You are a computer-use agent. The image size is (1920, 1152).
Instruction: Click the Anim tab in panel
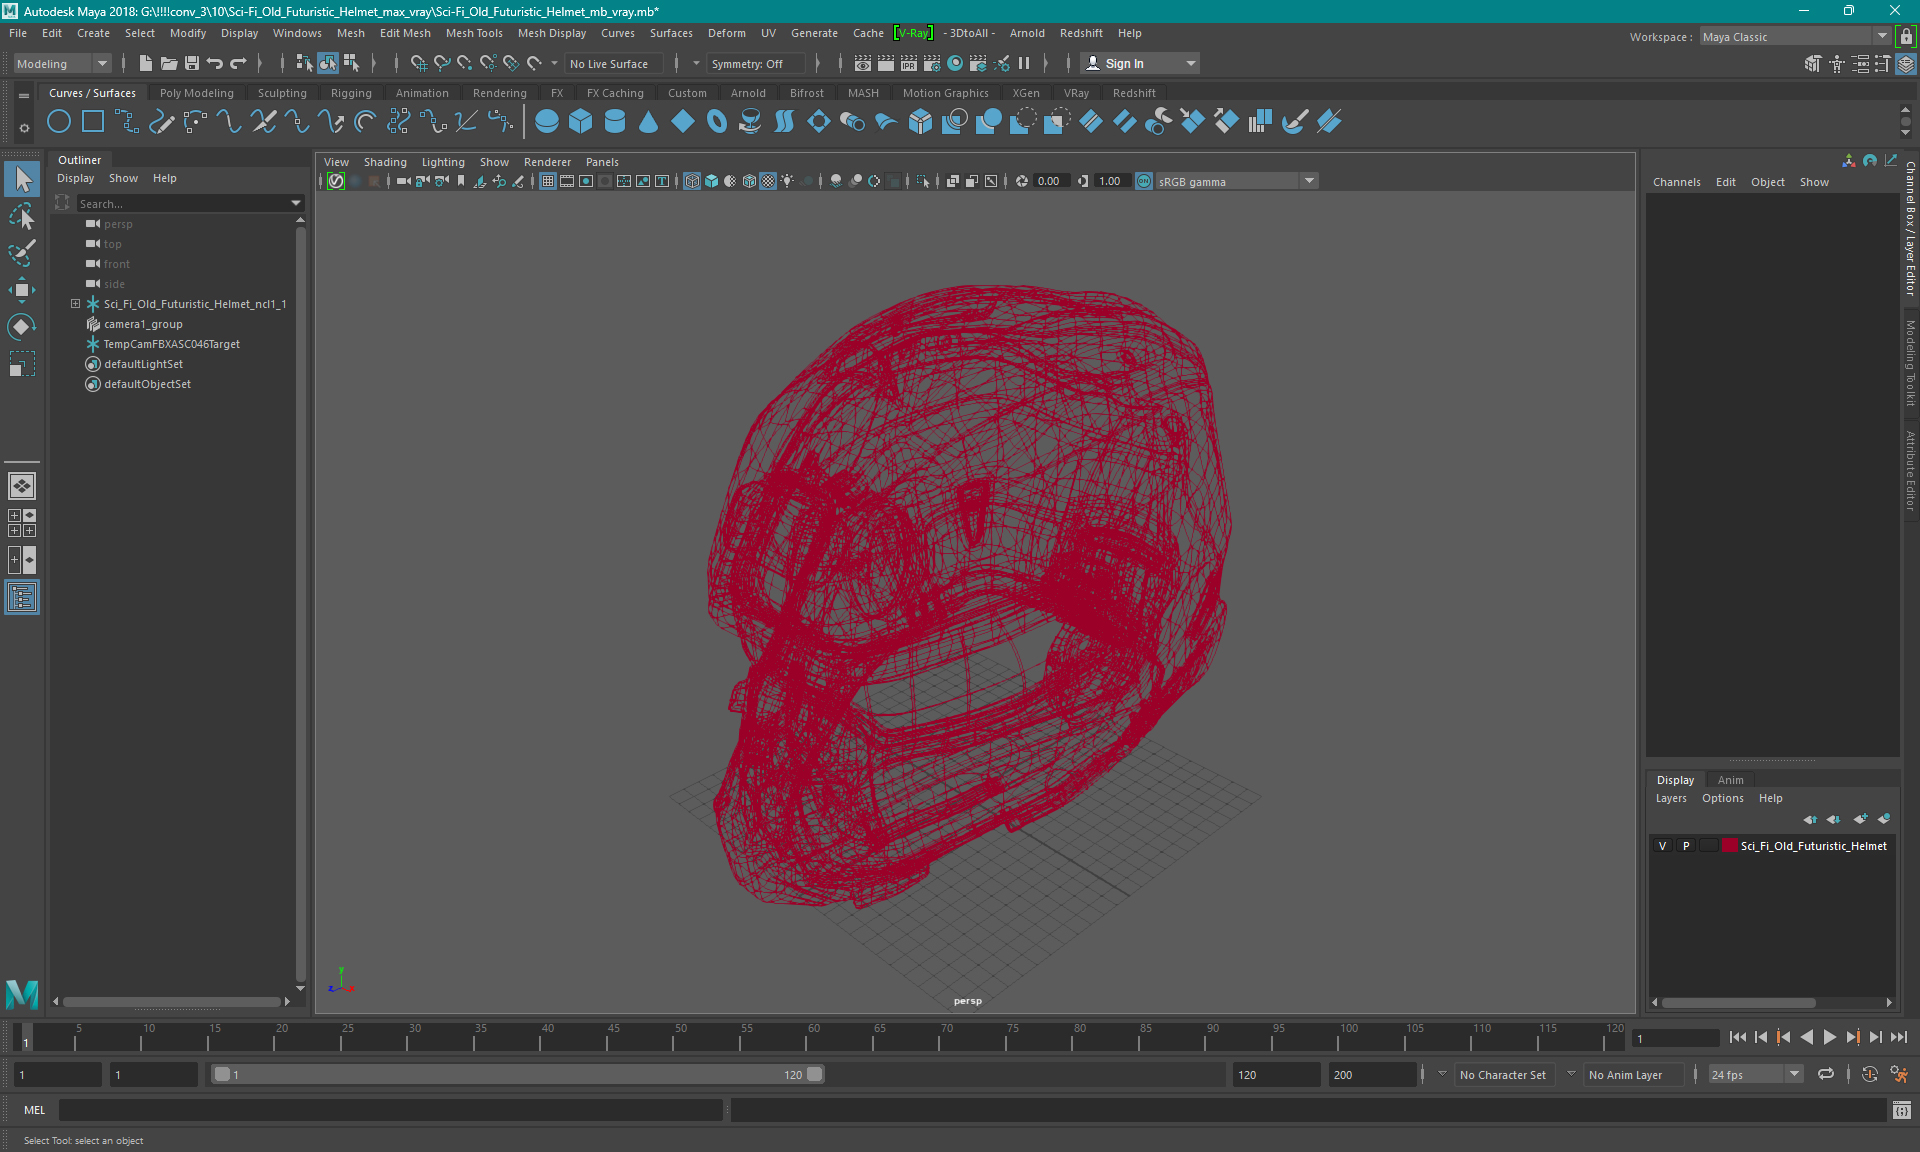[1729, 779]
